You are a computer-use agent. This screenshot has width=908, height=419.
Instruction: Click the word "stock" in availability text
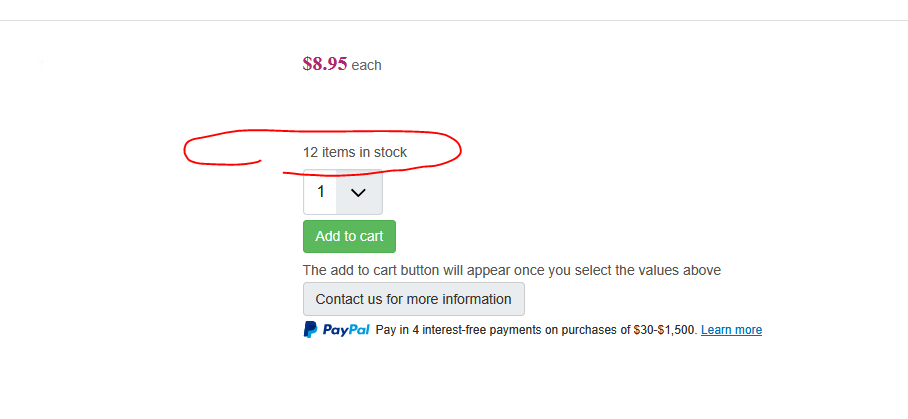coord(390,152)
